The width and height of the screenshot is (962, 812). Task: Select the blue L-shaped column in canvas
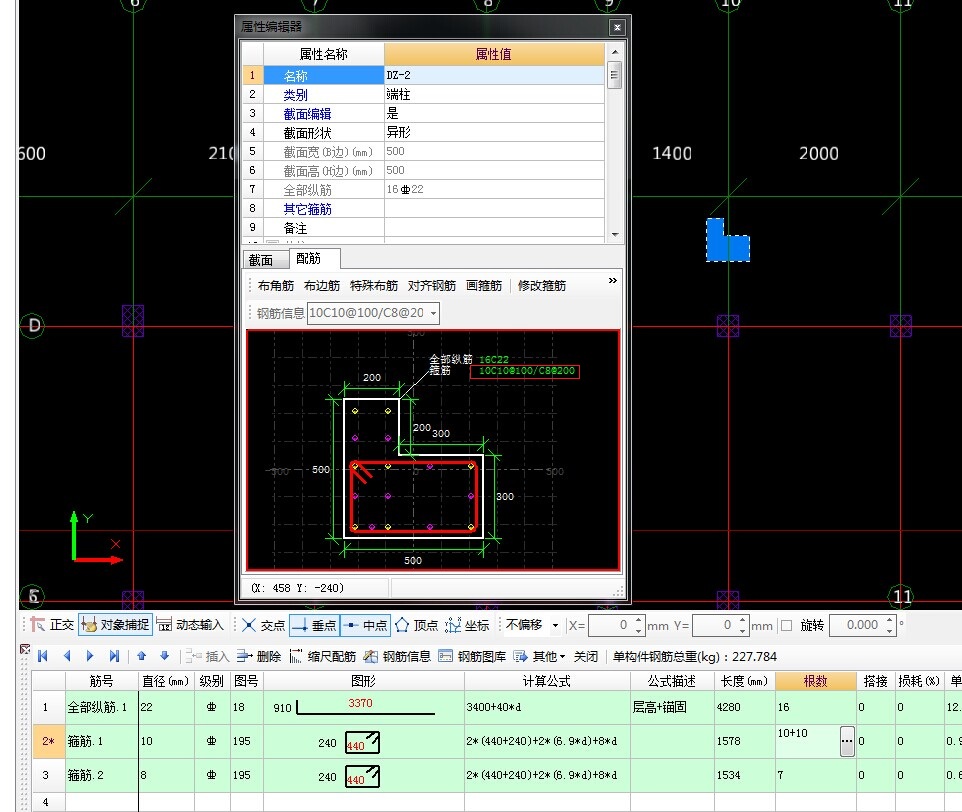pyautogui.click(x=728, y=241)
